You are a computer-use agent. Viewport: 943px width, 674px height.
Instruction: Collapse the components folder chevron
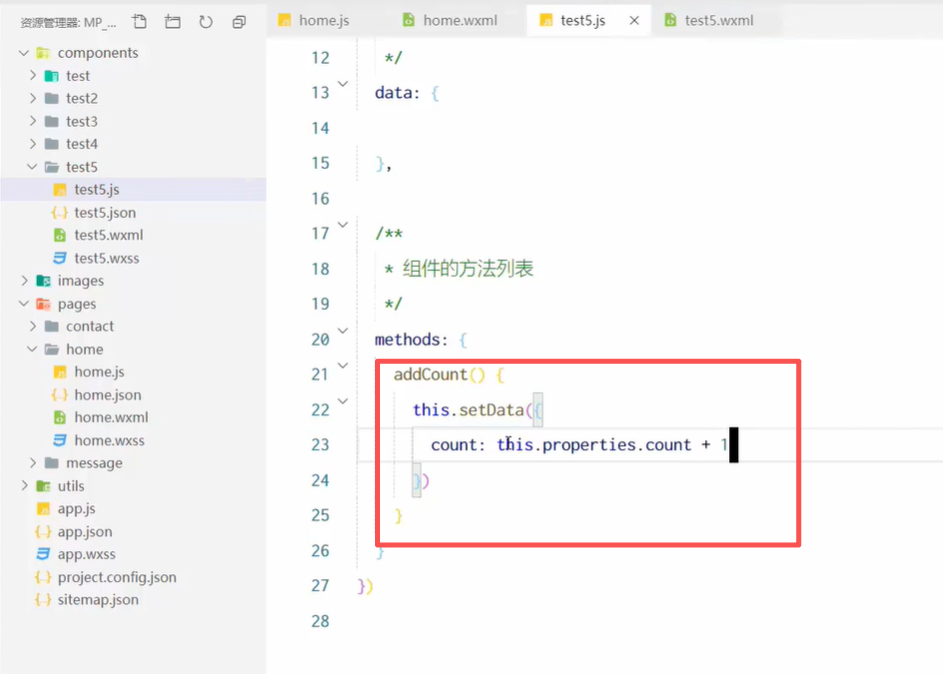(24, 53)
